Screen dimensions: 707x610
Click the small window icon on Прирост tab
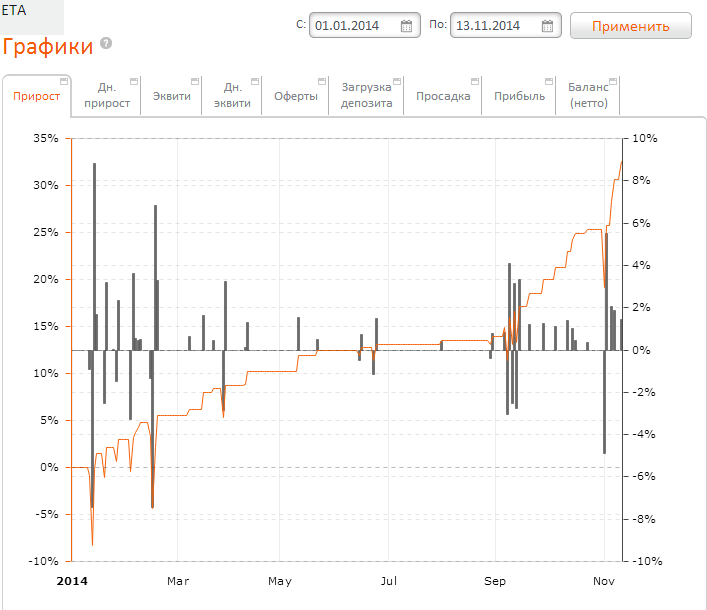(65, 80)
